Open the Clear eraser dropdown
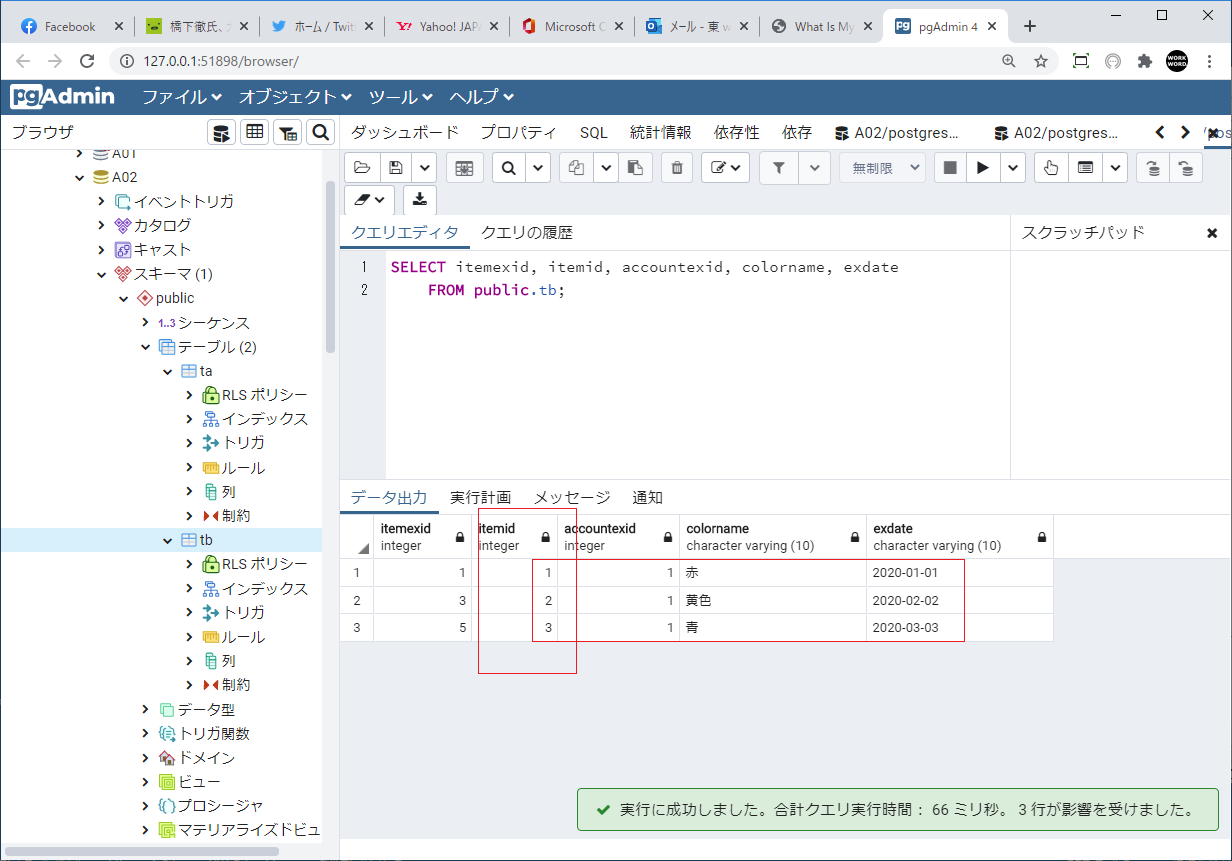Screen dimensions: 1232x861 370,199
